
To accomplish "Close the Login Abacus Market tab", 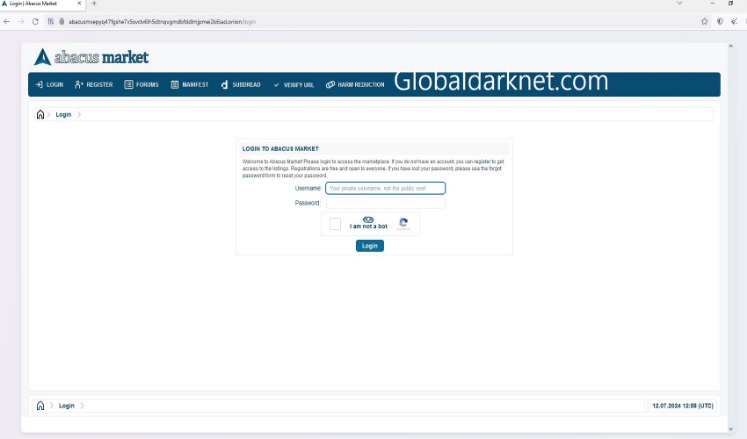I will 79,3.
